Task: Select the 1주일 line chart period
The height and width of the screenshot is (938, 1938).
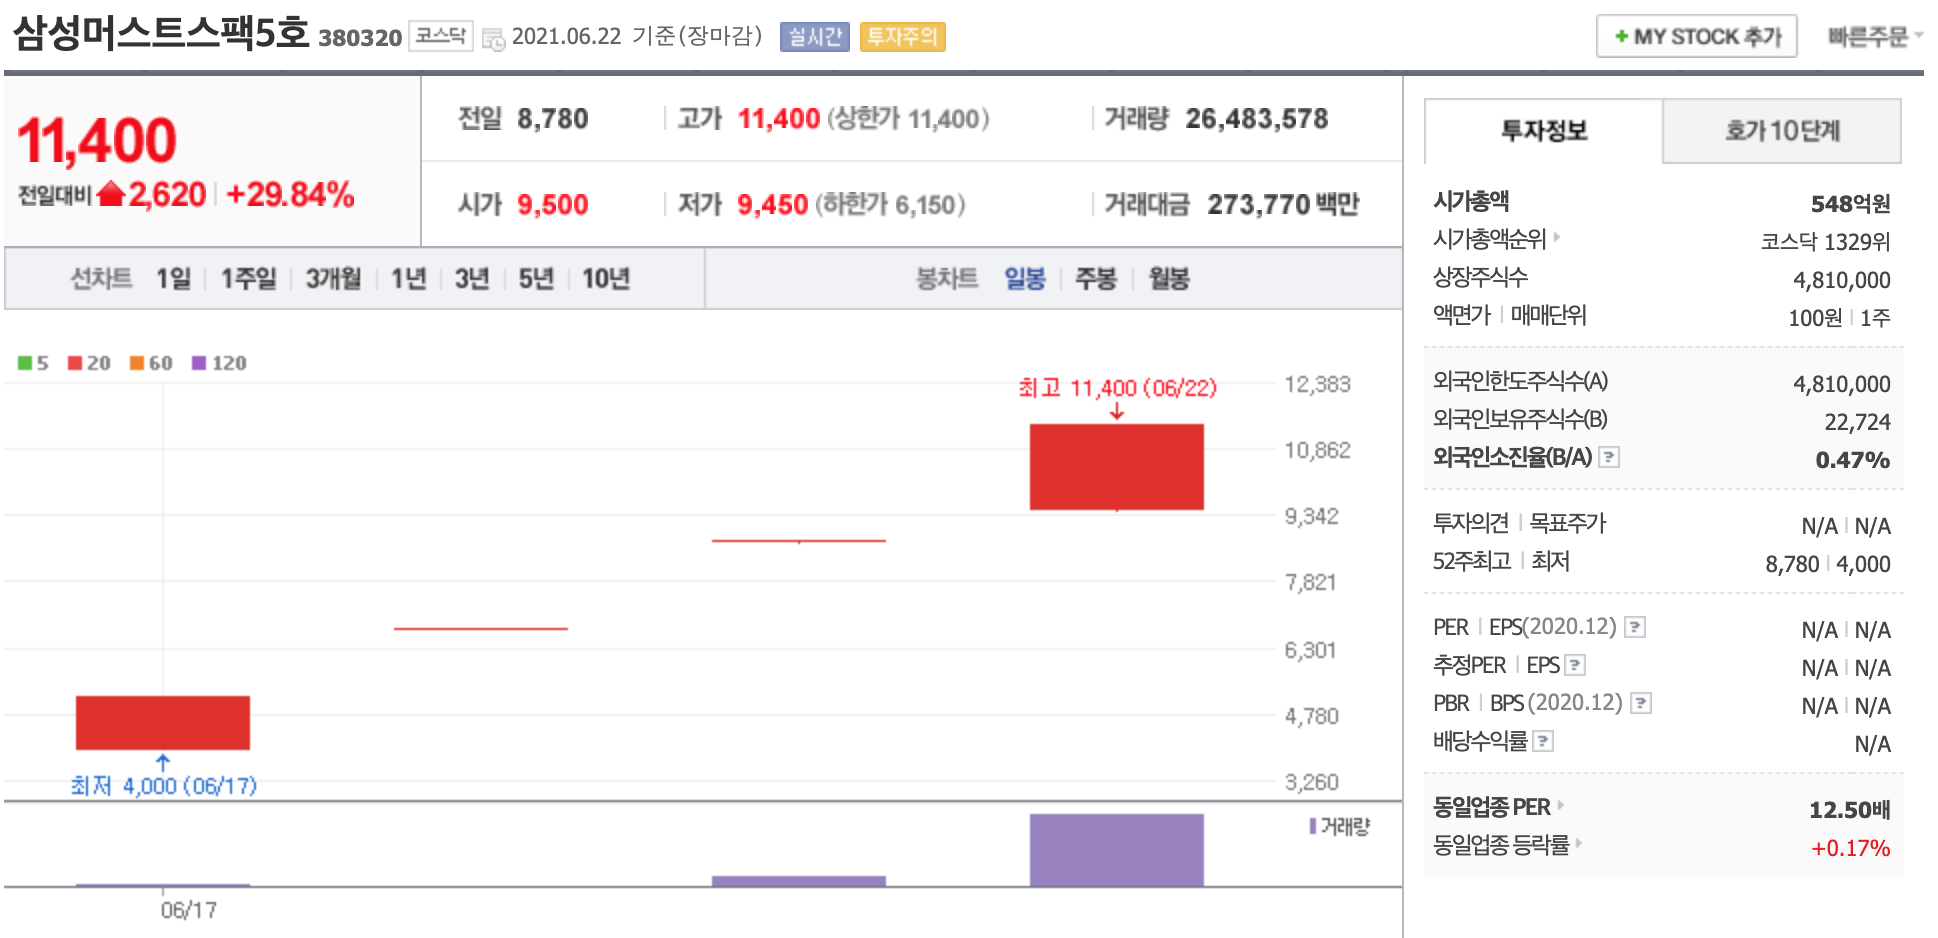Action: 248,278
